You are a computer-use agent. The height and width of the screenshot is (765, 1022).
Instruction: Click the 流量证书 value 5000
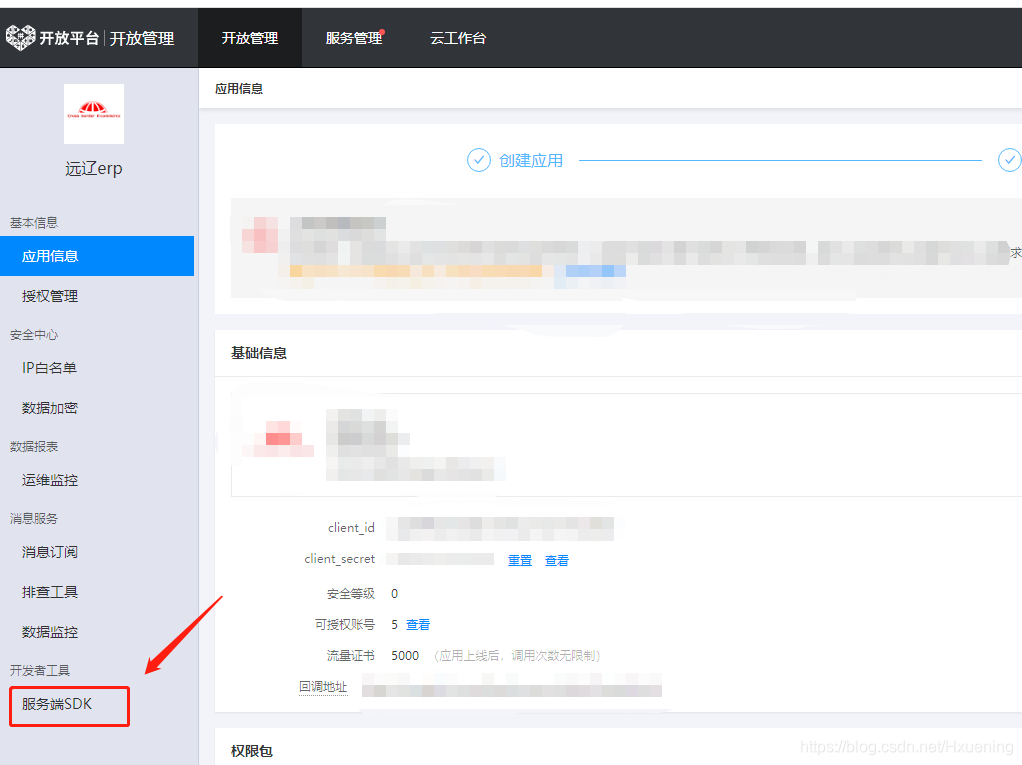(x=405, y=656)
